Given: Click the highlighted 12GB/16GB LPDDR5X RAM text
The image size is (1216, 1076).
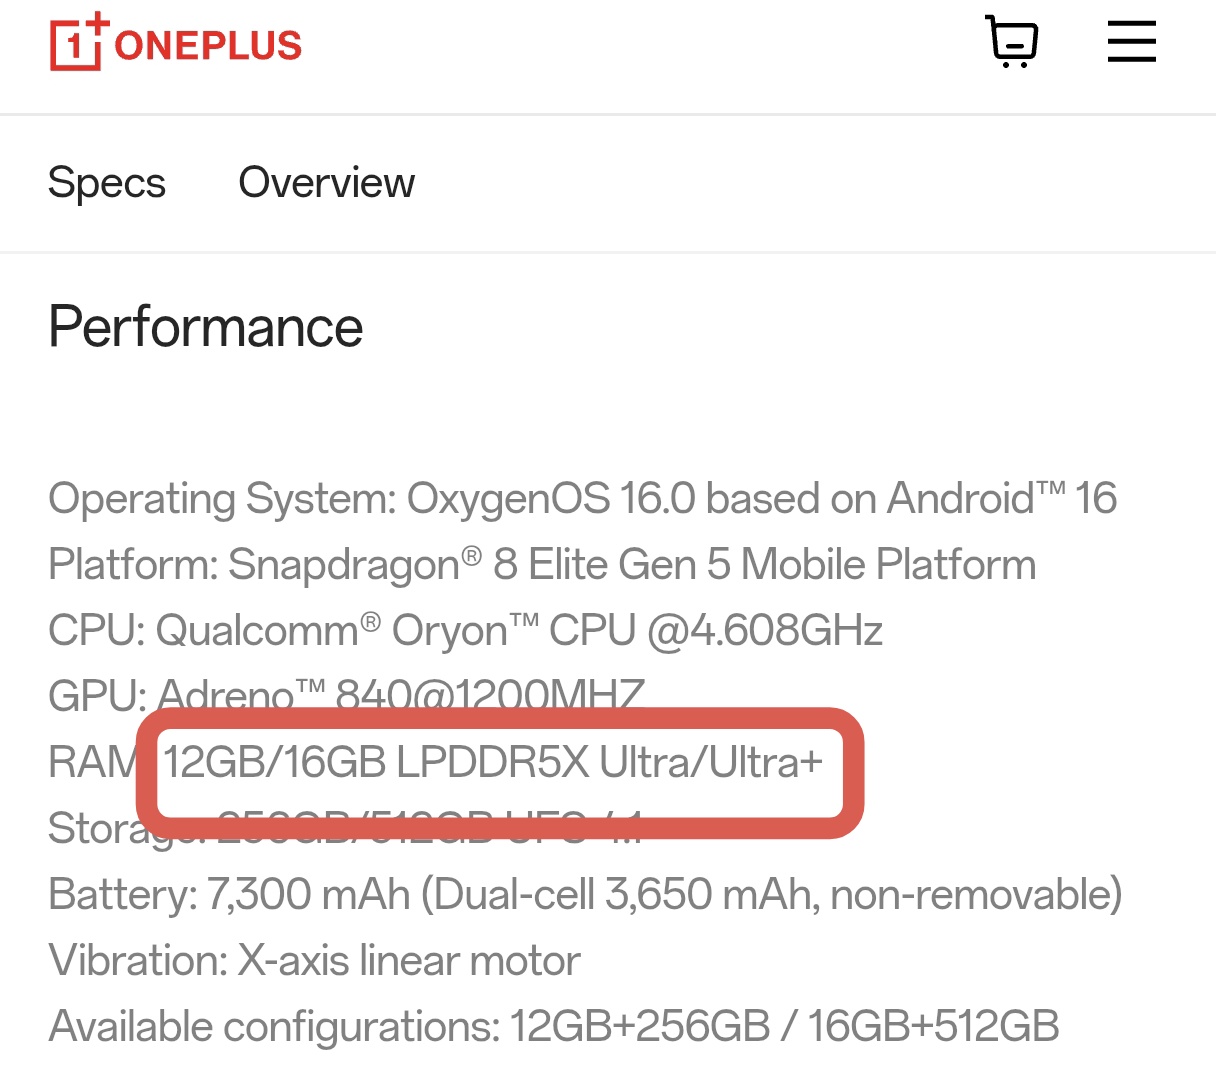Looking at the screenshot, I should point(492,763).
